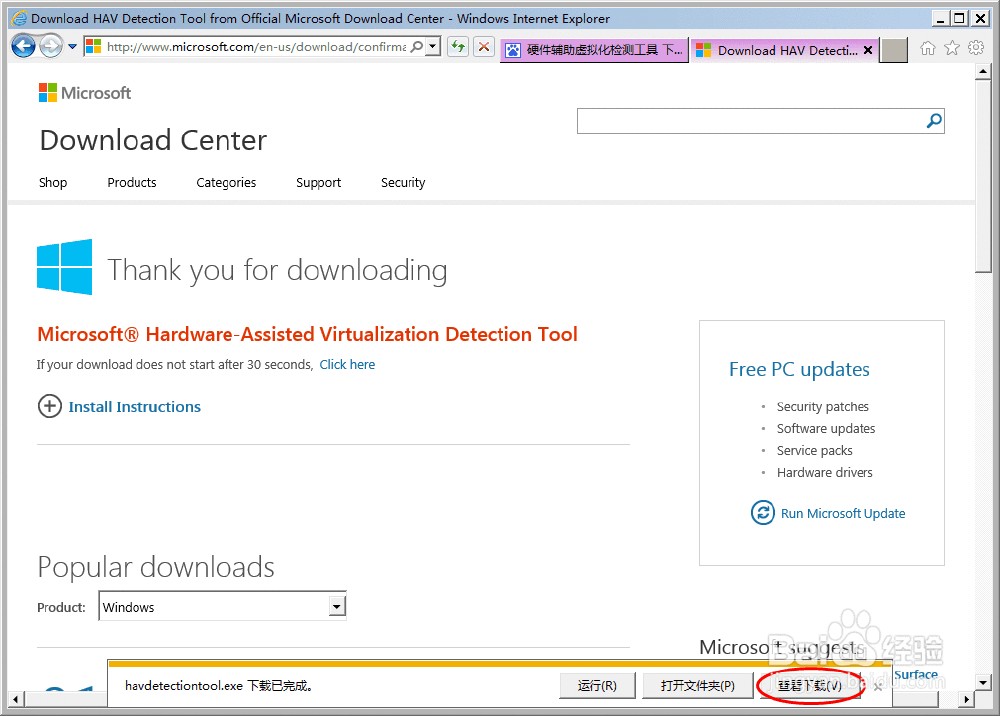1000x716 pixels.
Task: Click 'Software updates' list item
Action: [826, 428]
